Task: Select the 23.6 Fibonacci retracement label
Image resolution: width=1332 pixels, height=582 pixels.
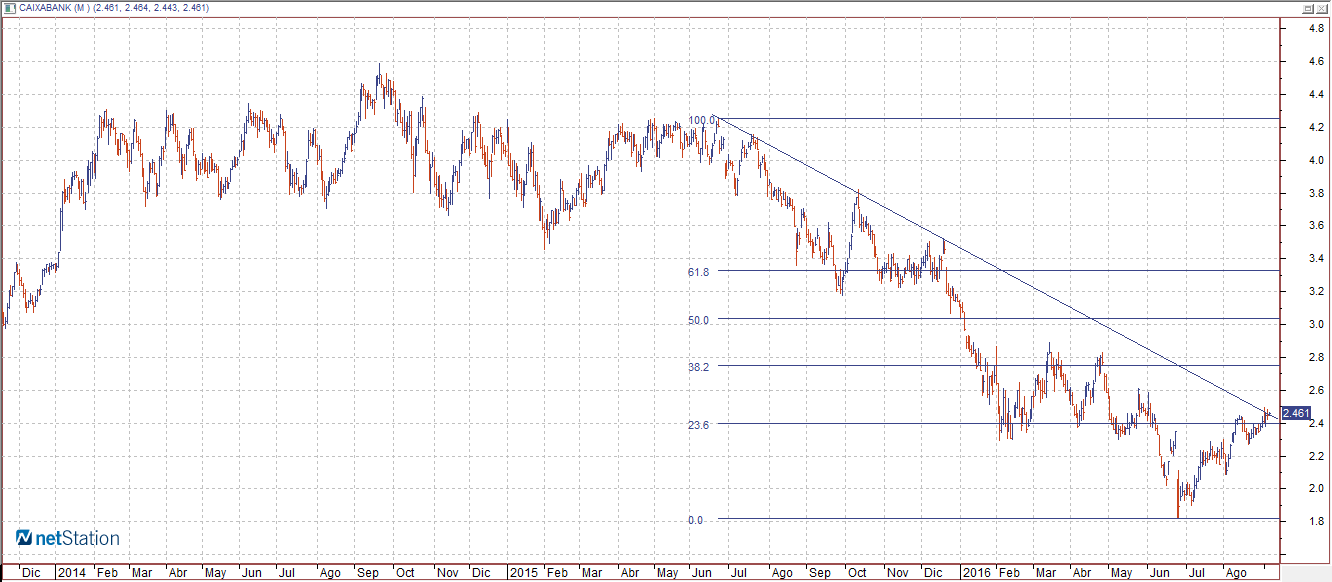Action: point(698,425)
